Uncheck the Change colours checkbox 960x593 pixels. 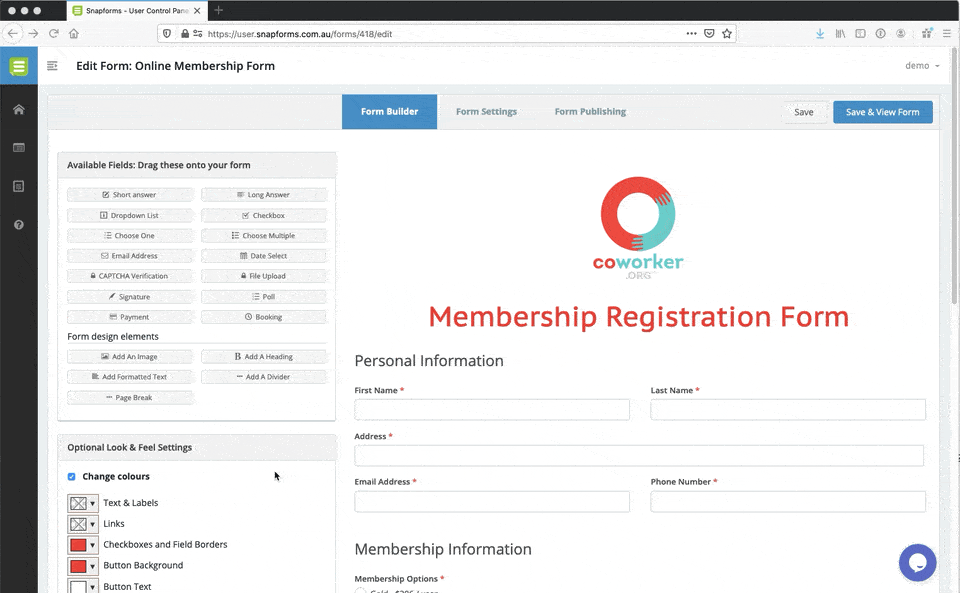click(72, 477)
